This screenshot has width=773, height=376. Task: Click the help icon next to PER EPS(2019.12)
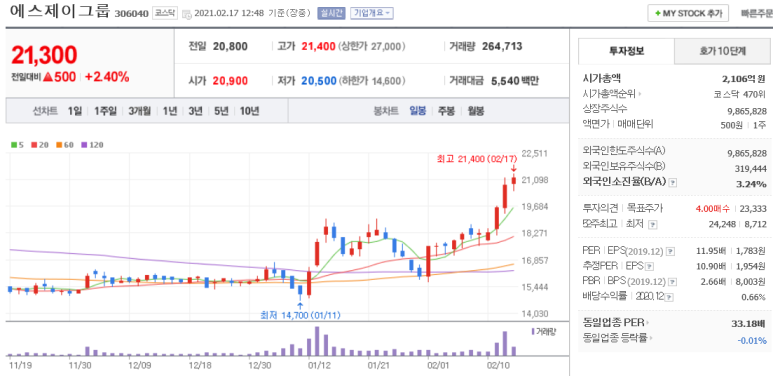(x=670, y=251)
